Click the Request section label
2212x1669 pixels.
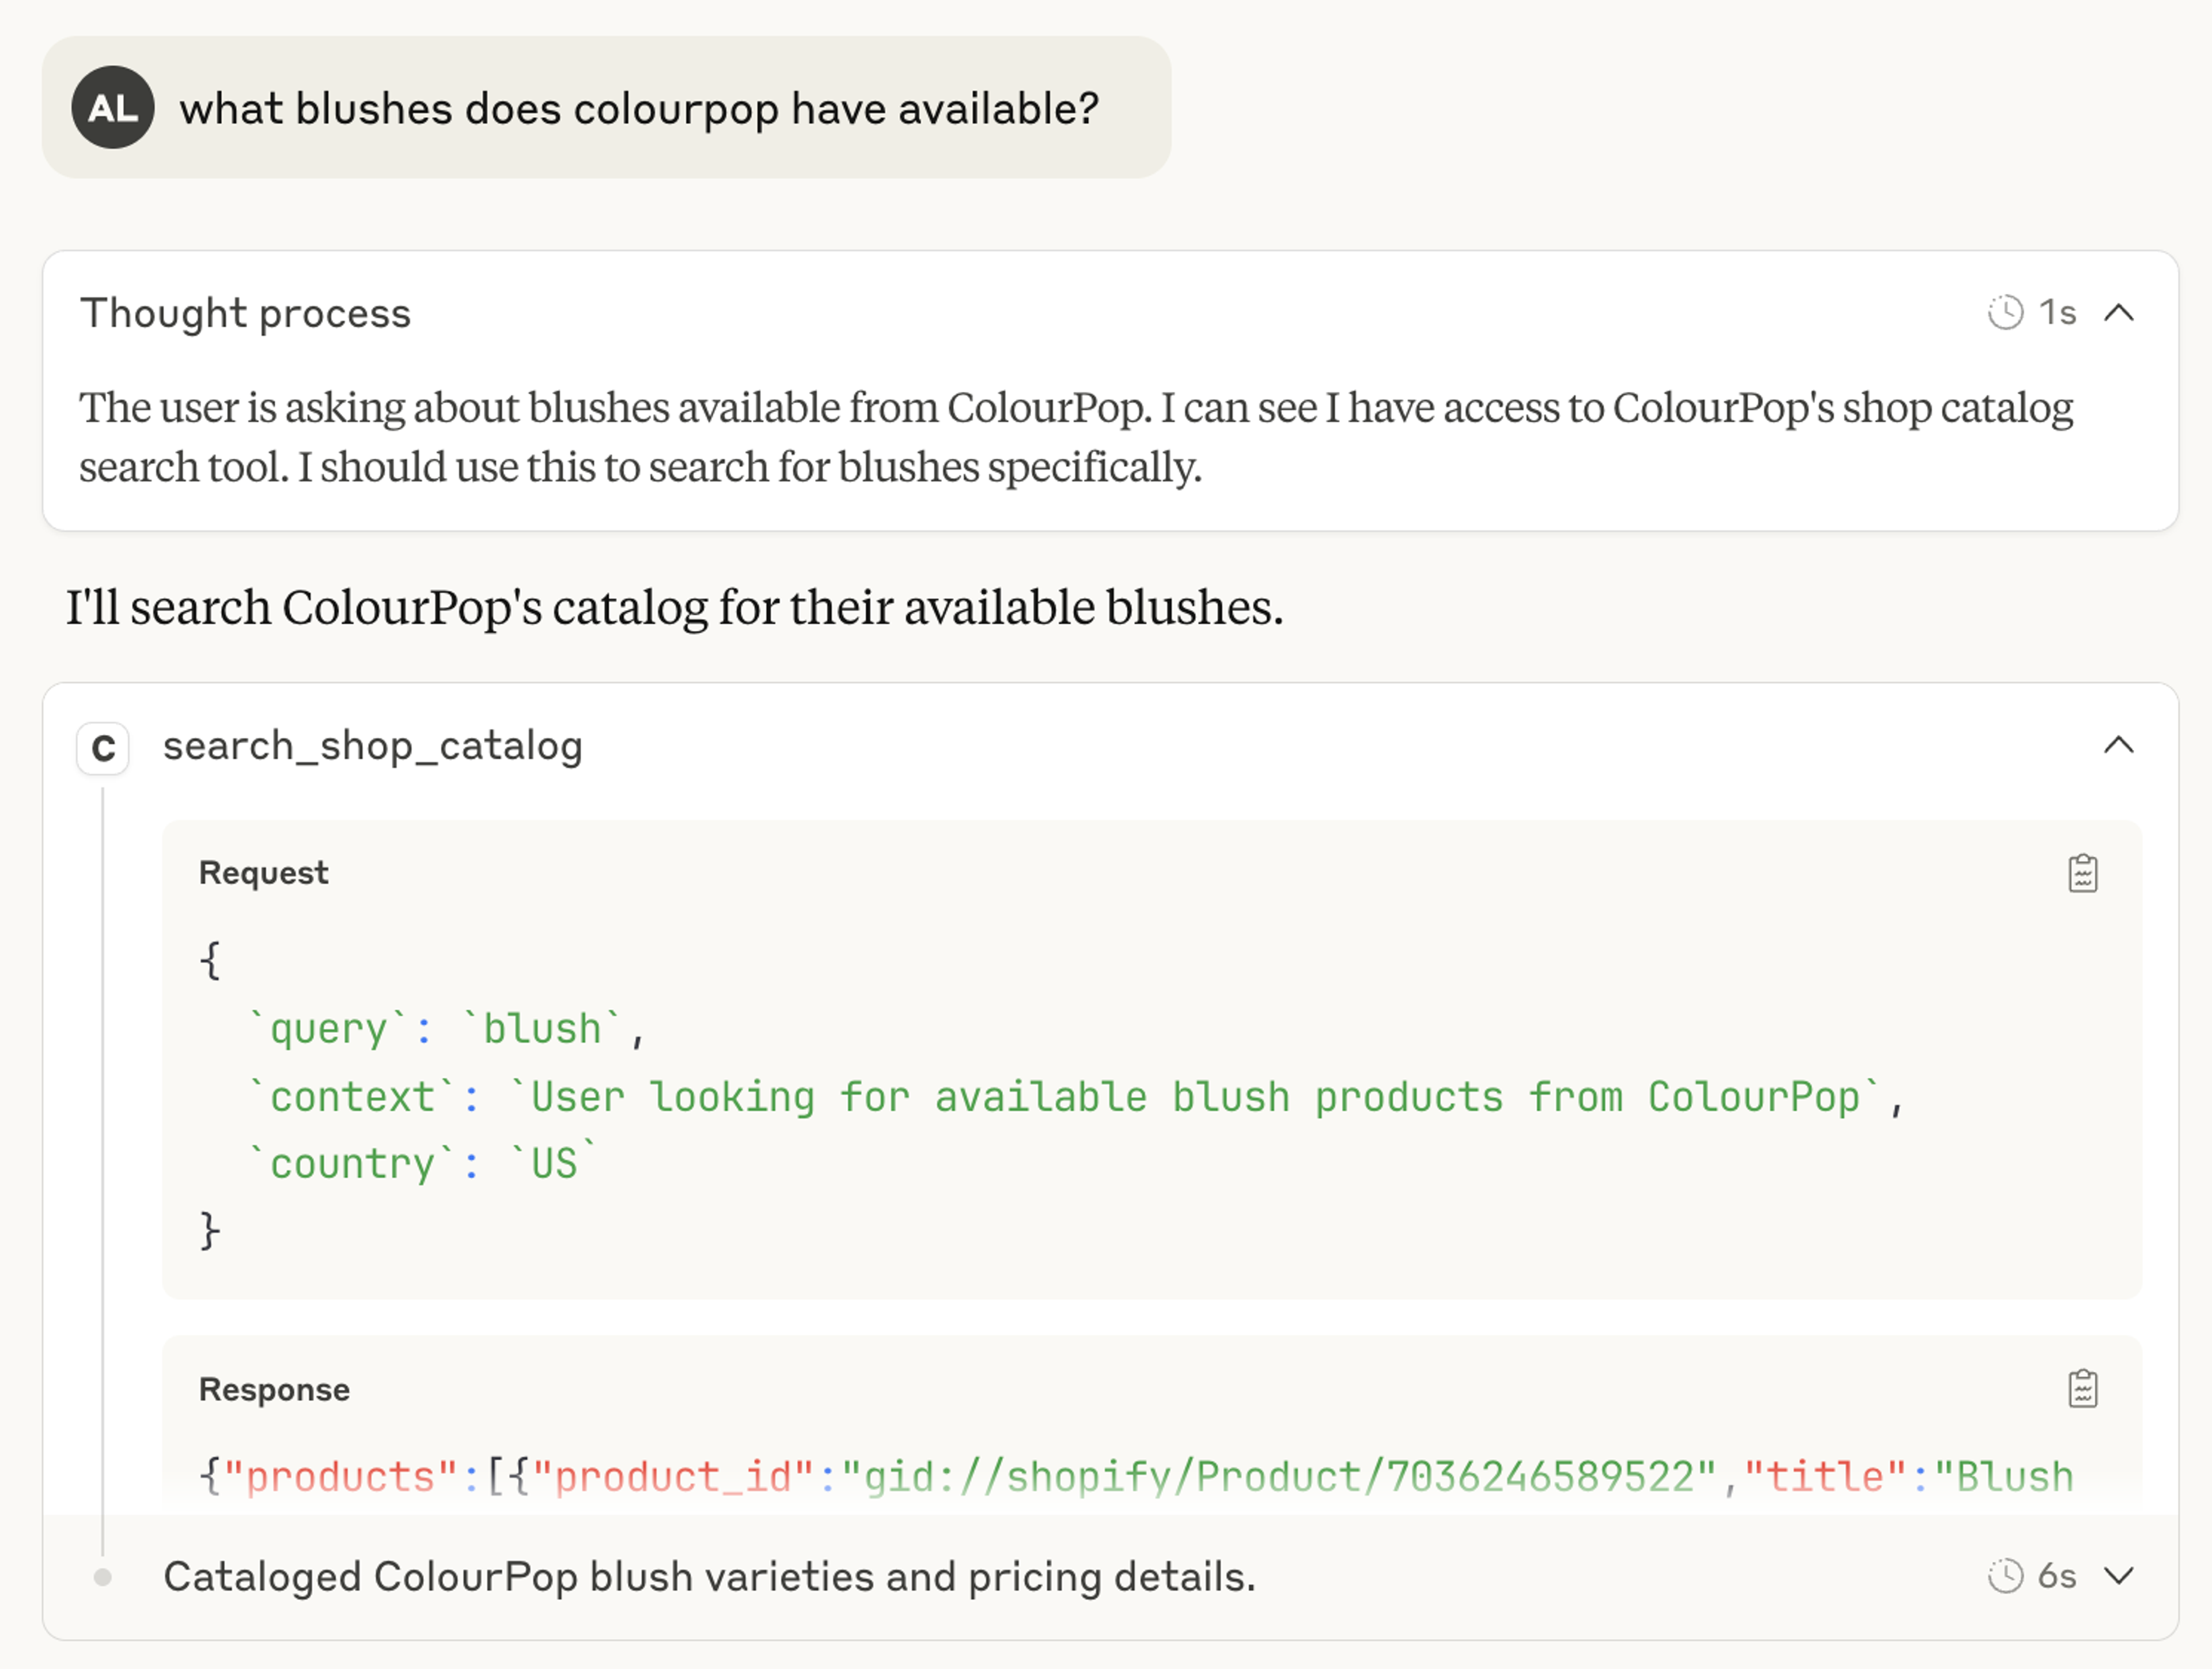pos(263,873)
